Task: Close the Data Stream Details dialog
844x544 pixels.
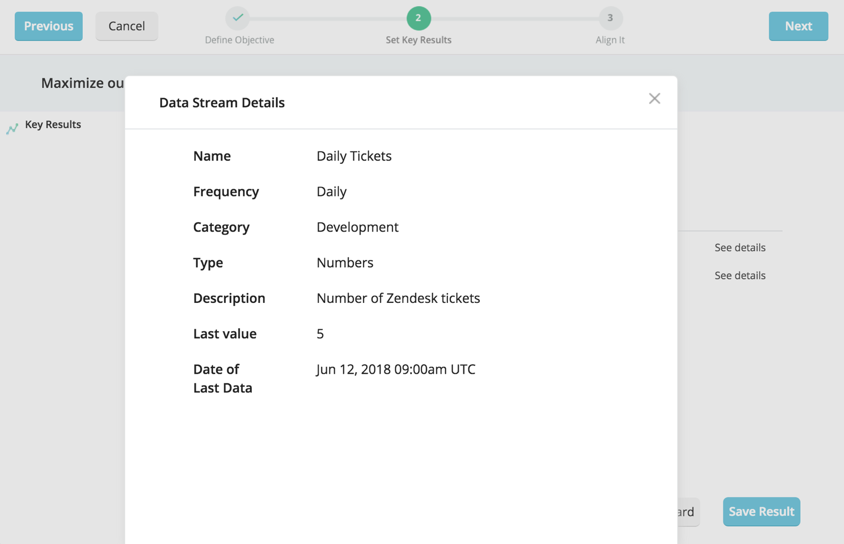Action: (x=654, y=98)
